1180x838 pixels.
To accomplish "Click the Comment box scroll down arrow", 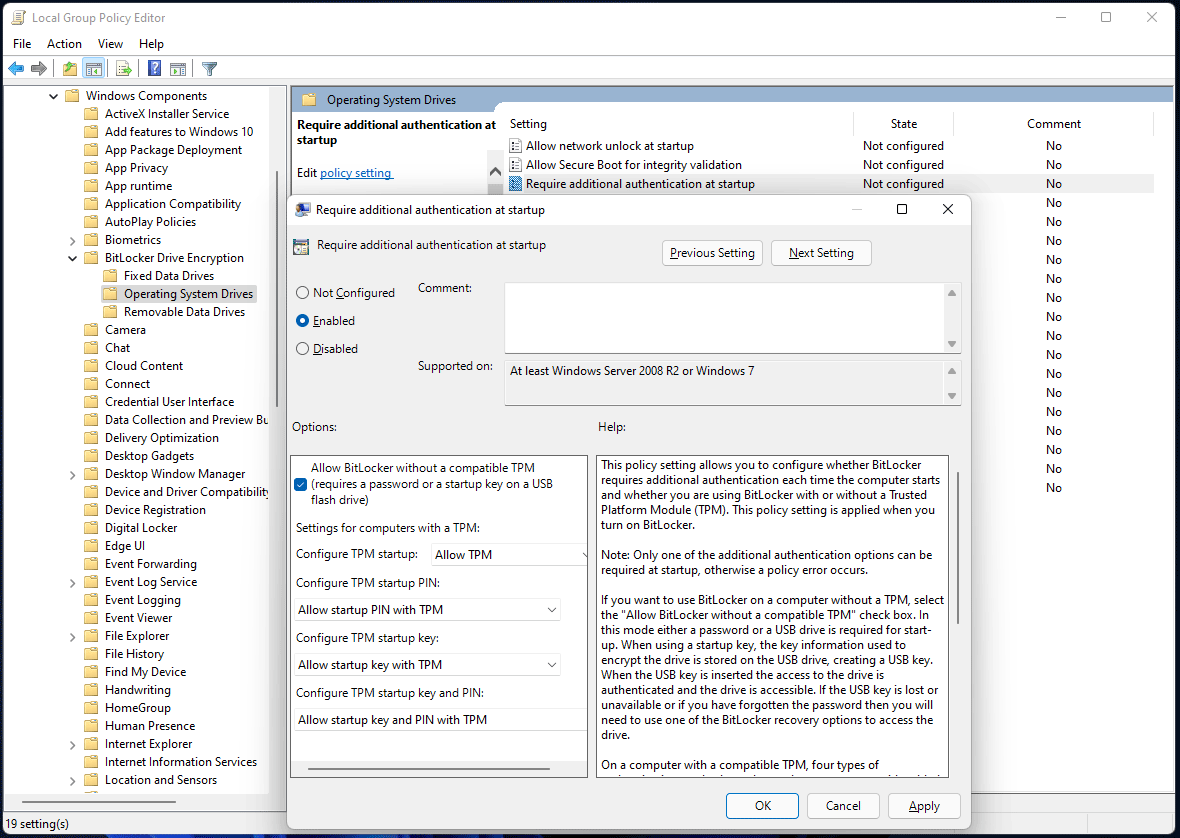I will click(952, 344).
